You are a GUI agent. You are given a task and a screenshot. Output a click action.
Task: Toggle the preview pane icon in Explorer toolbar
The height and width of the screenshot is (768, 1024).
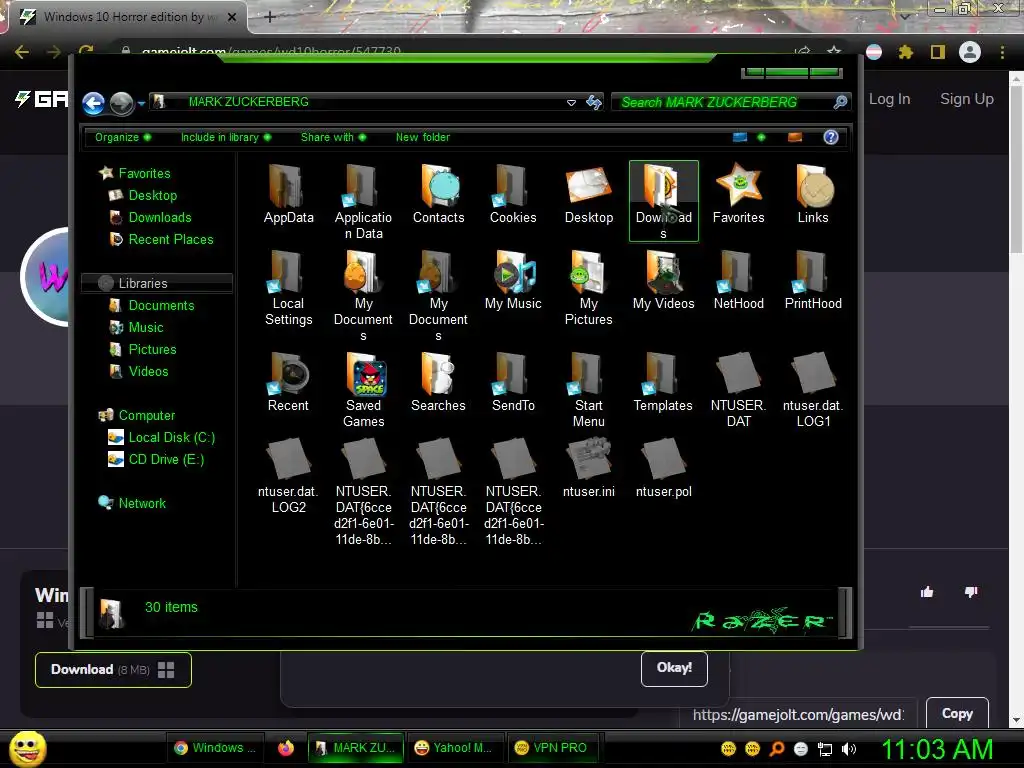795,137
